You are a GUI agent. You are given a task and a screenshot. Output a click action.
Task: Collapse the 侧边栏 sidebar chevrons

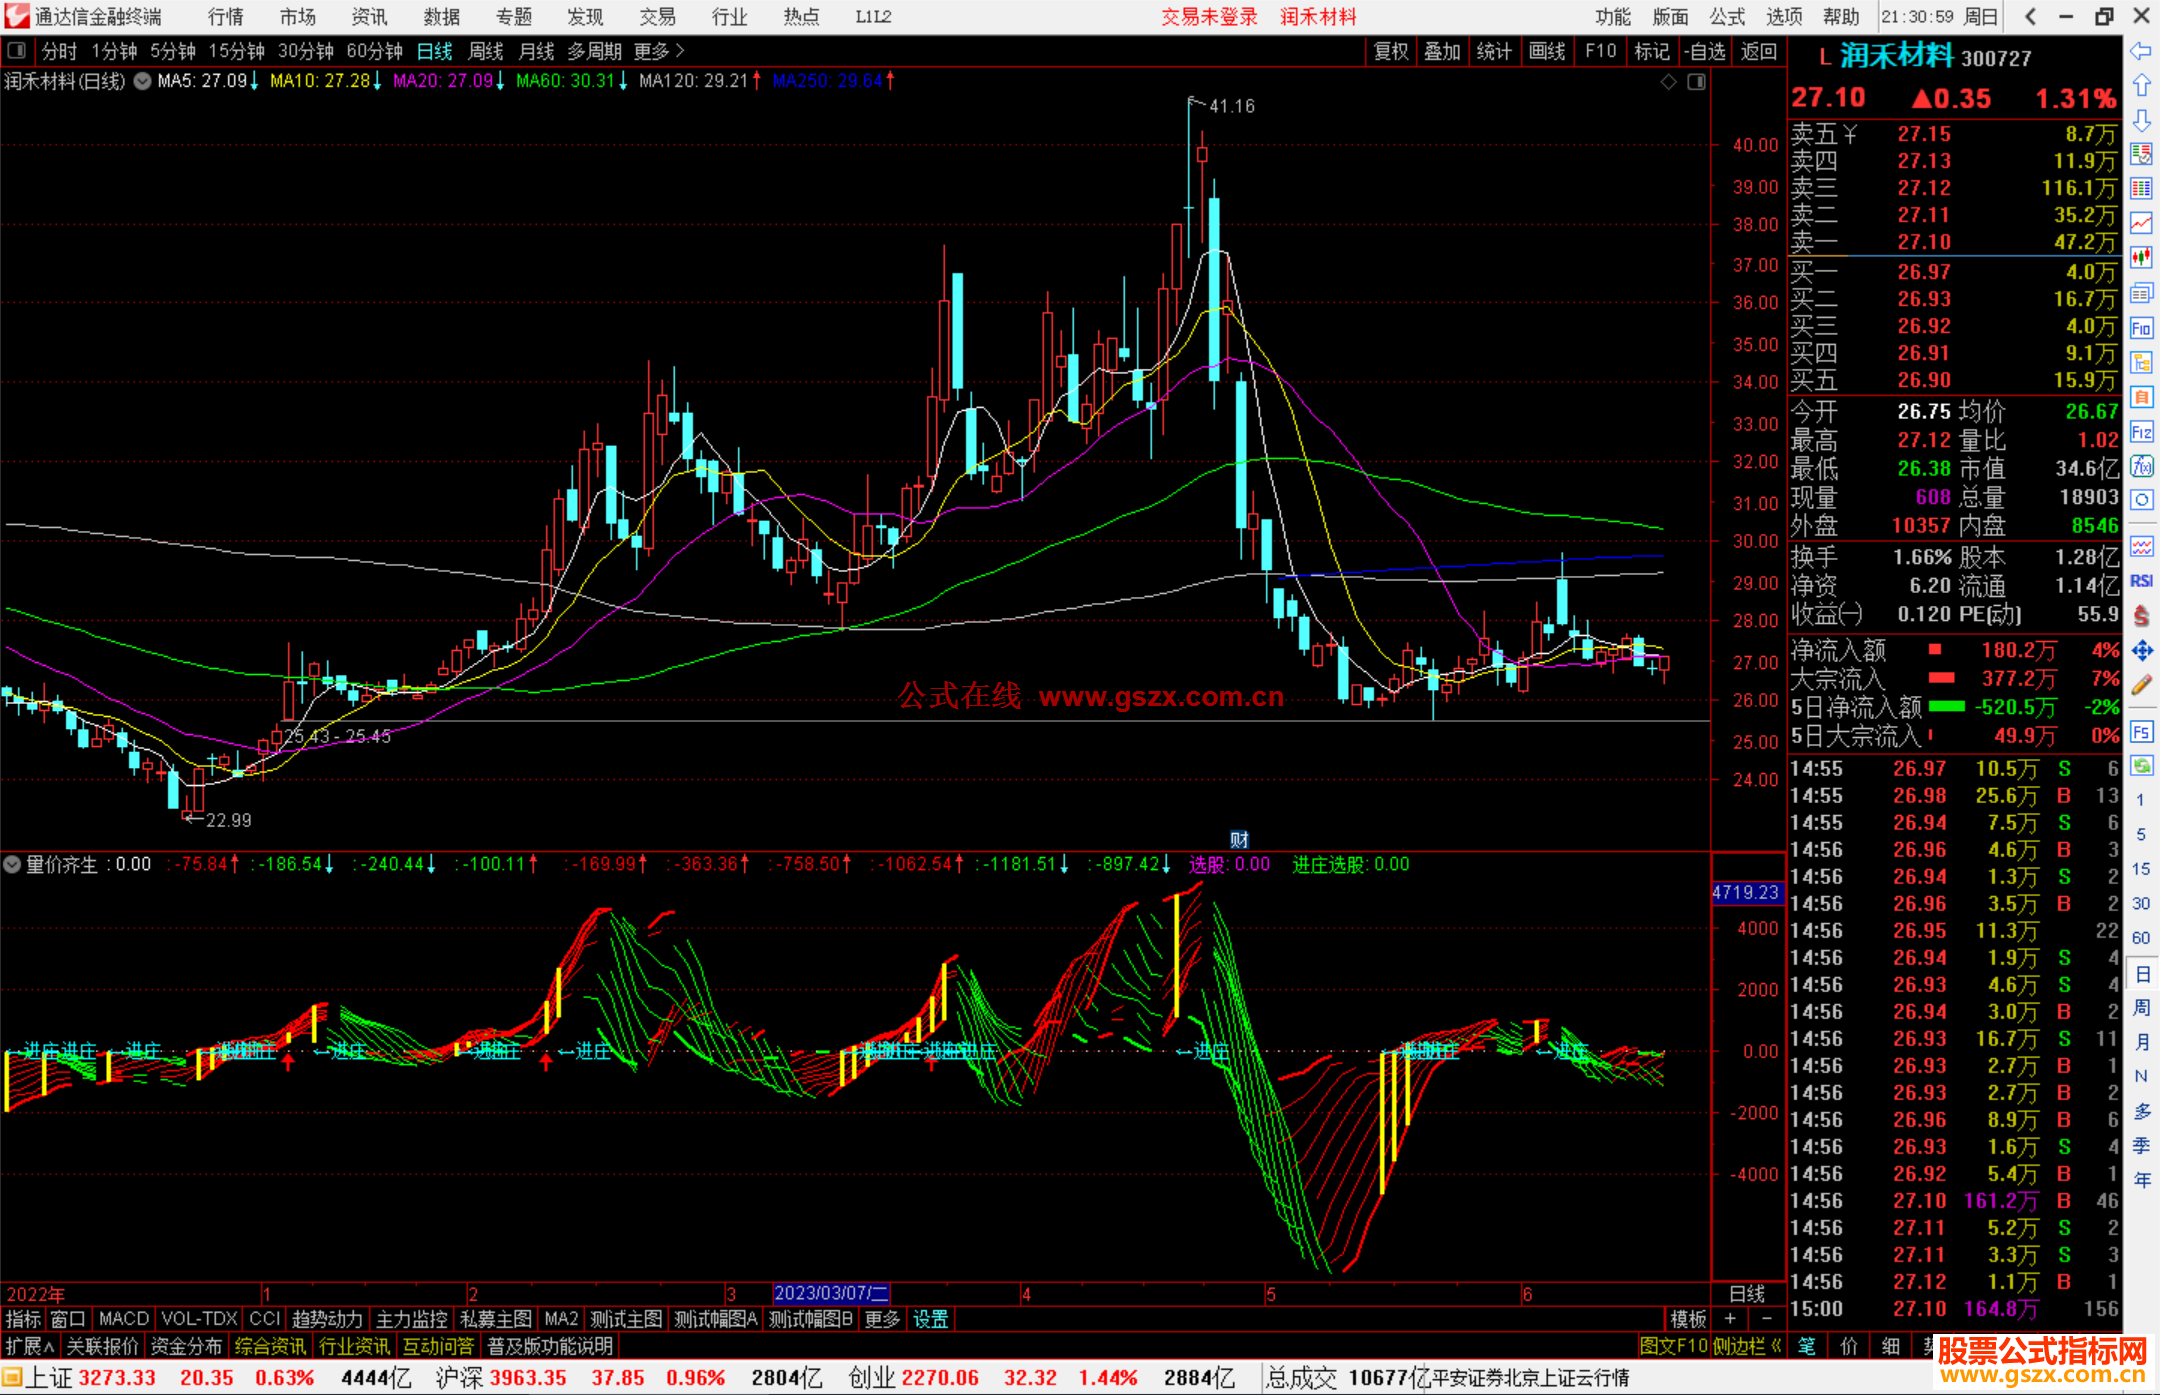[x=1747, y=1346]
